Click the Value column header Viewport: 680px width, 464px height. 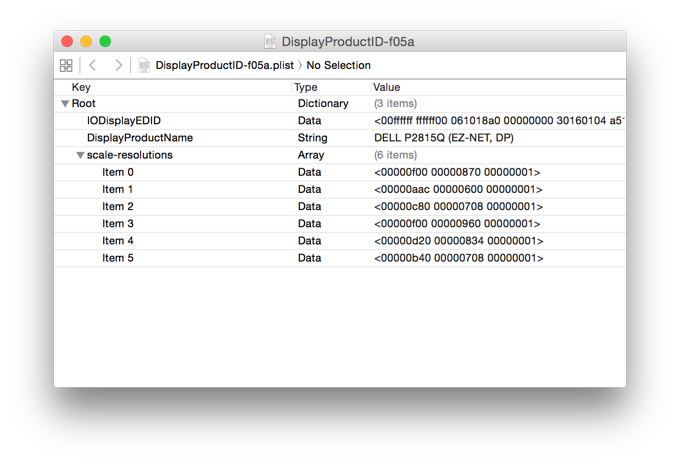pos(386,87)
